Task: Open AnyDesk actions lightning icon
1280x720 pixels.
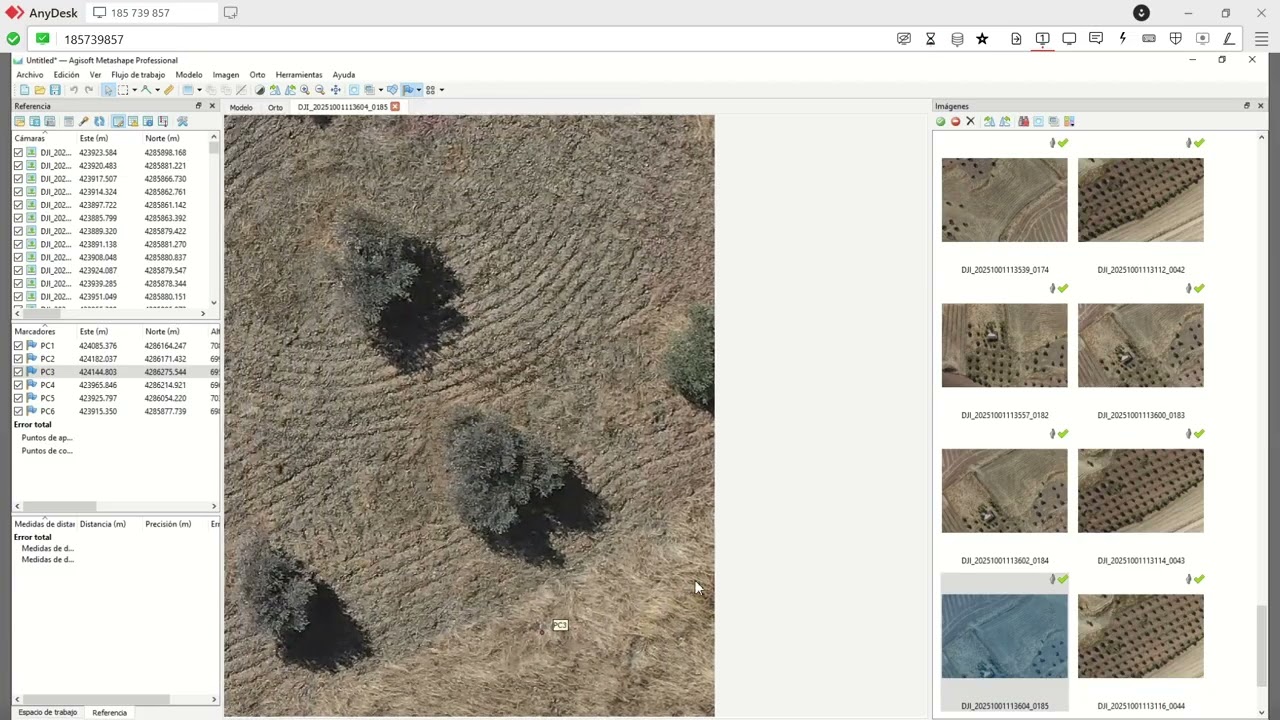Action: point(1122,39)
